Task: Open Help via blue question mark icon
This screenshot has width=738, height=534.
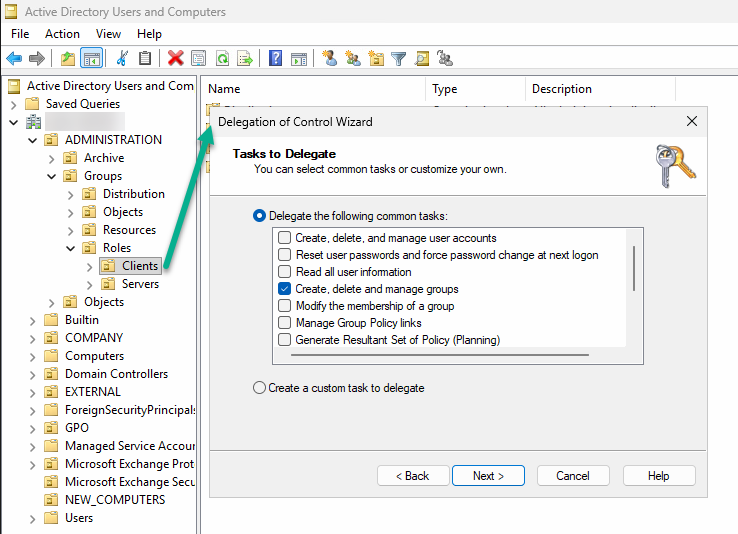Action: (x=275, y=59)
